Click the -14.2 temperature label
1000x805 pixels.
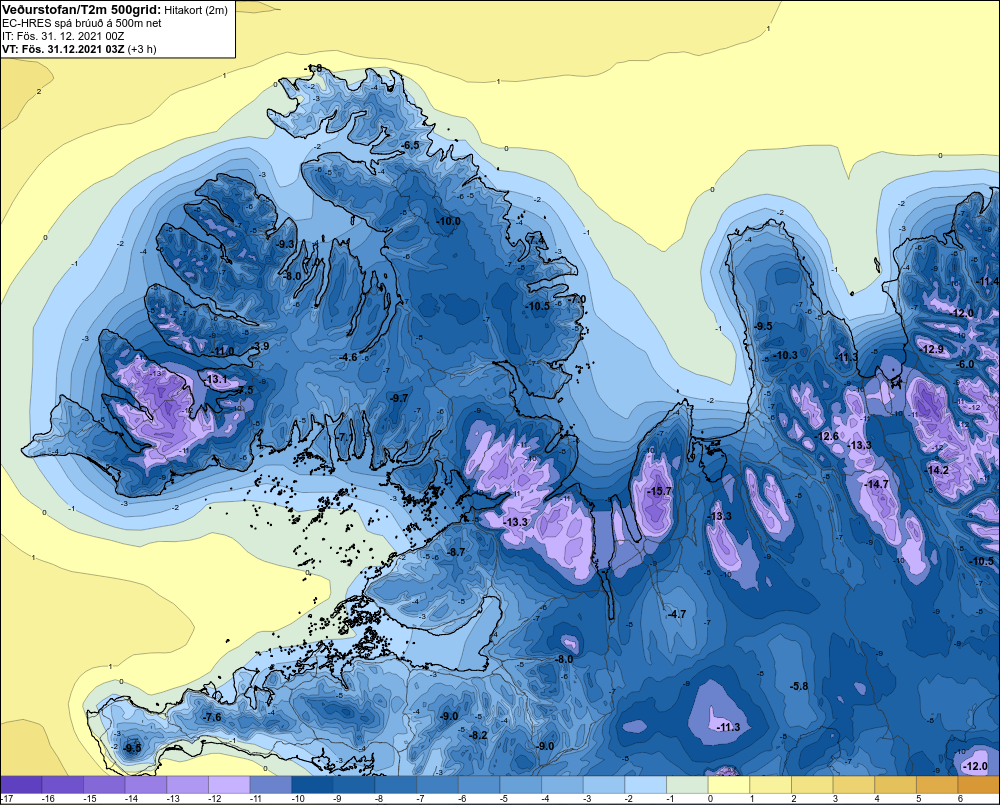937,470
